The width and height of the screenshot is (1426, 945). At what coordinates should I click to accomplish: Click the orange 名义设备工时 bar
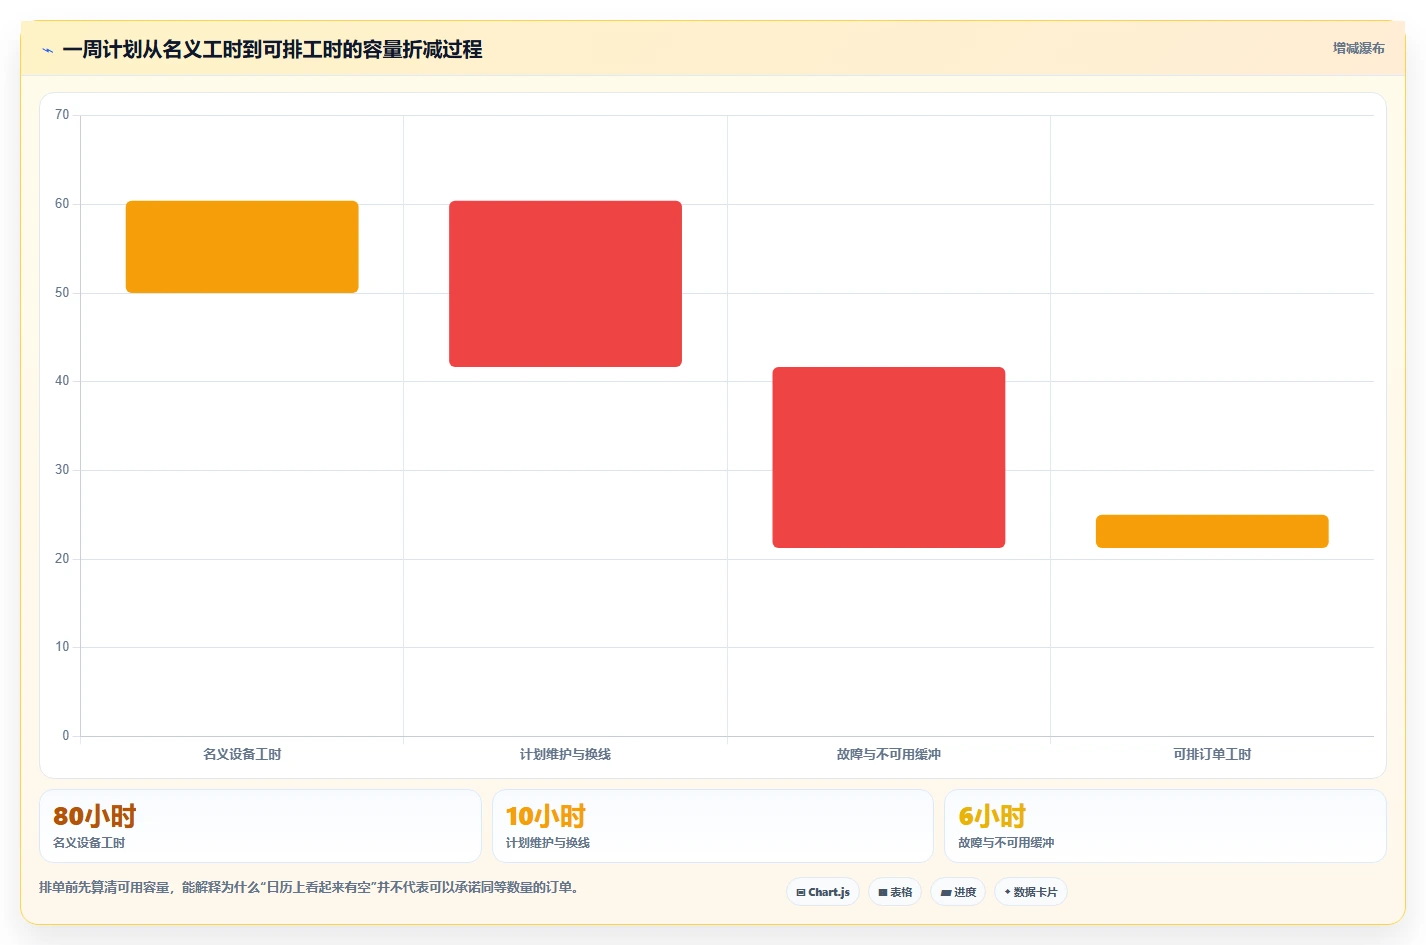[242, 247]
